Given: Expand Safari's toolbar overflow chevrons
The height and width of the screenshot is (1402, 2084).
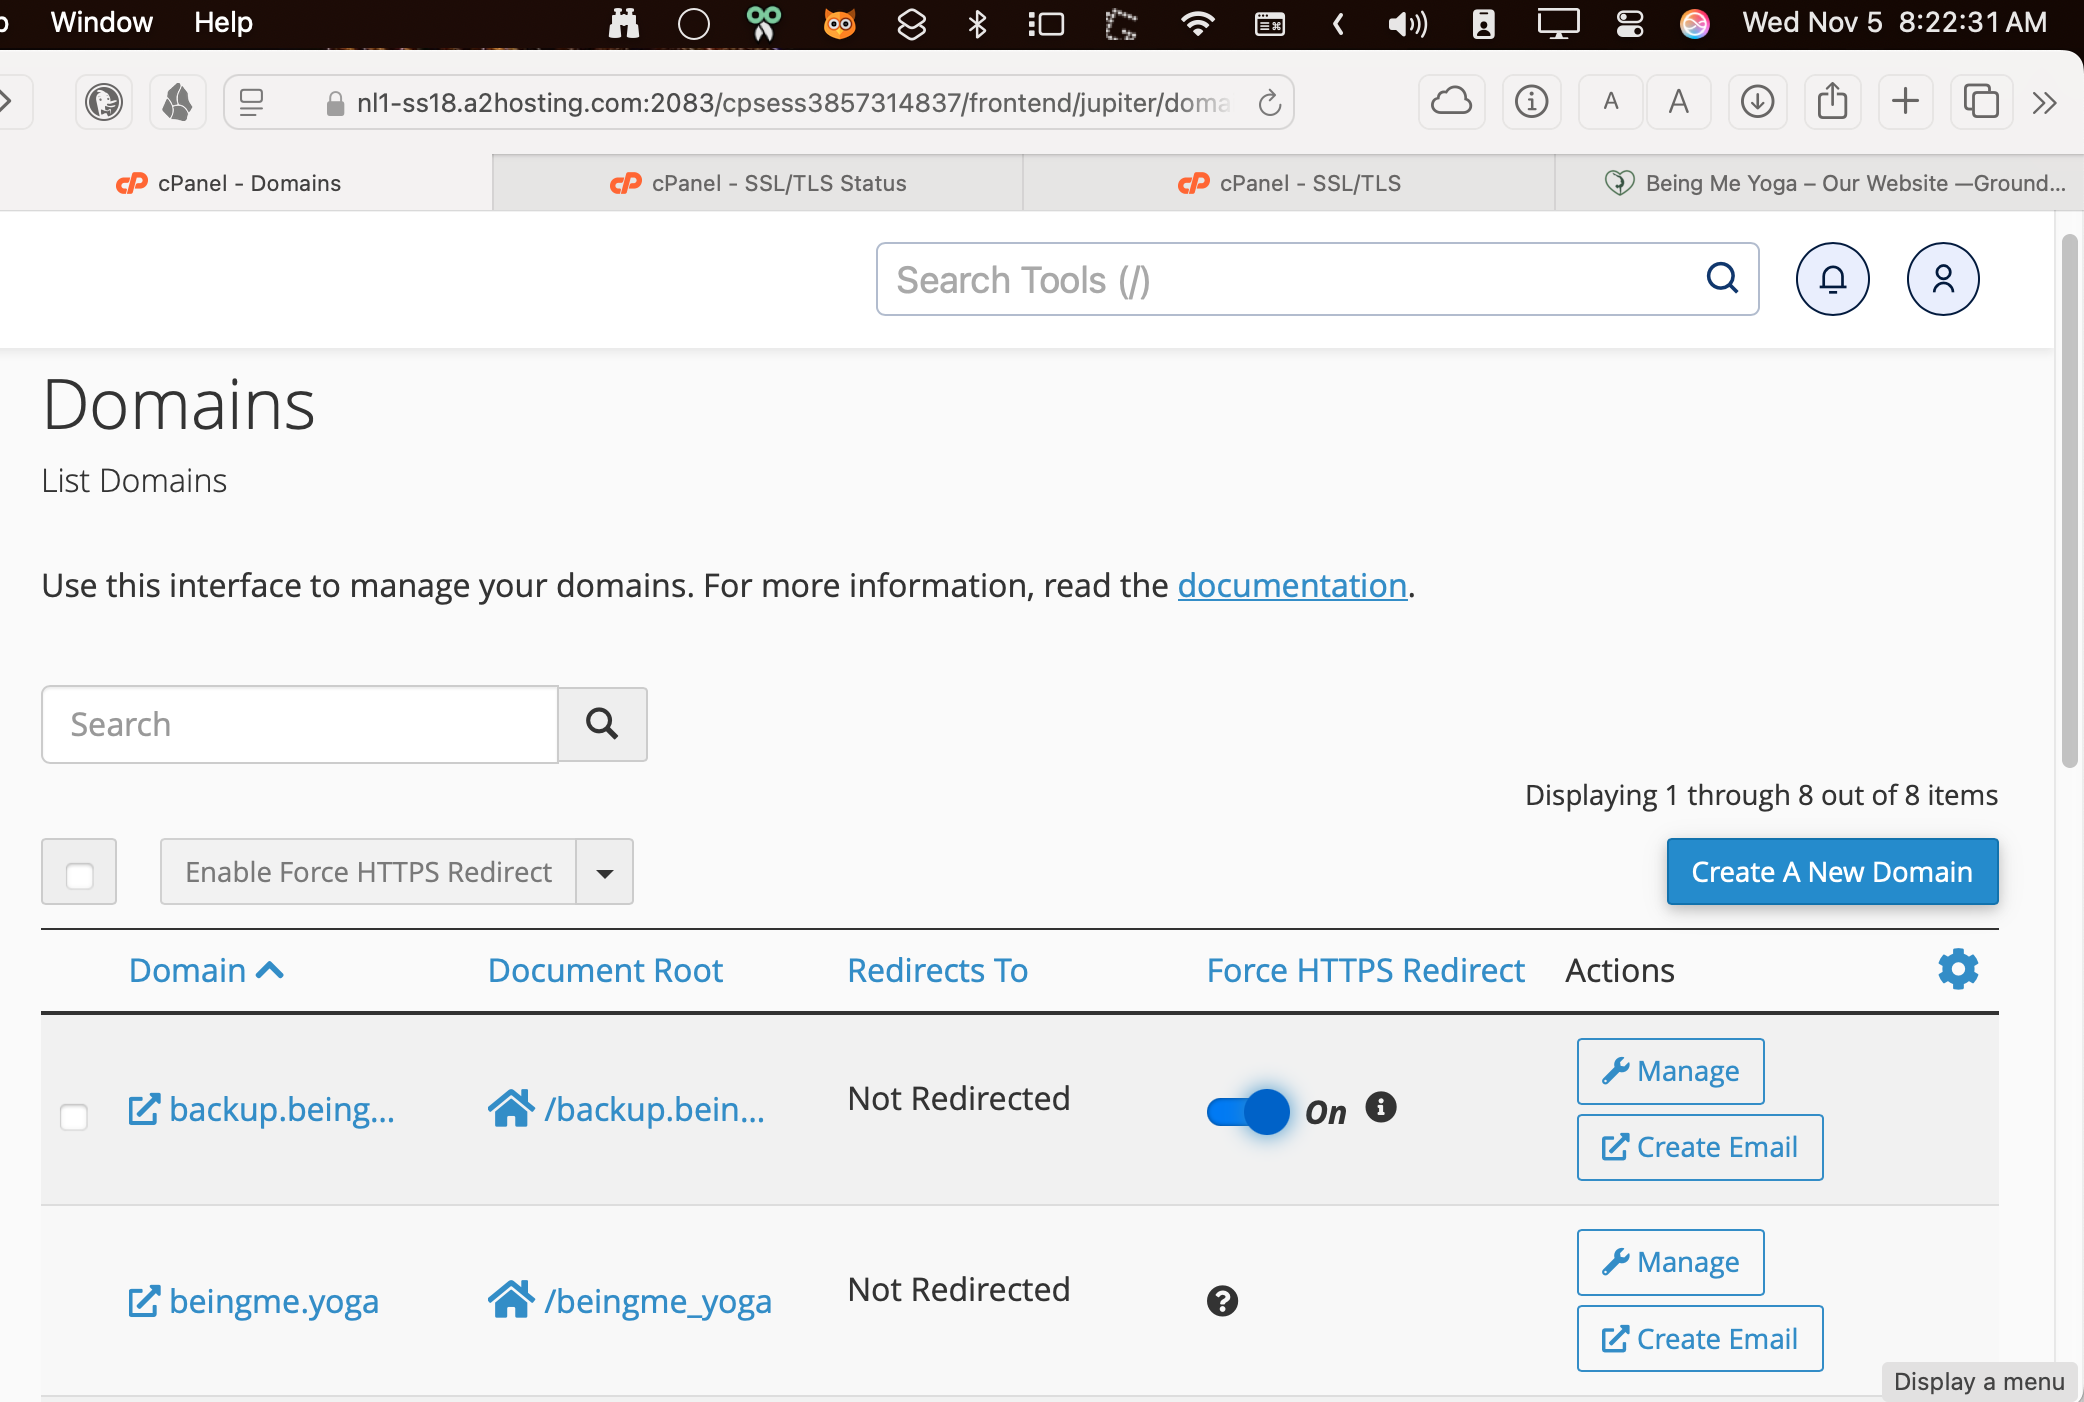Looking at the screenshot, I should [x=2044, y=102].
